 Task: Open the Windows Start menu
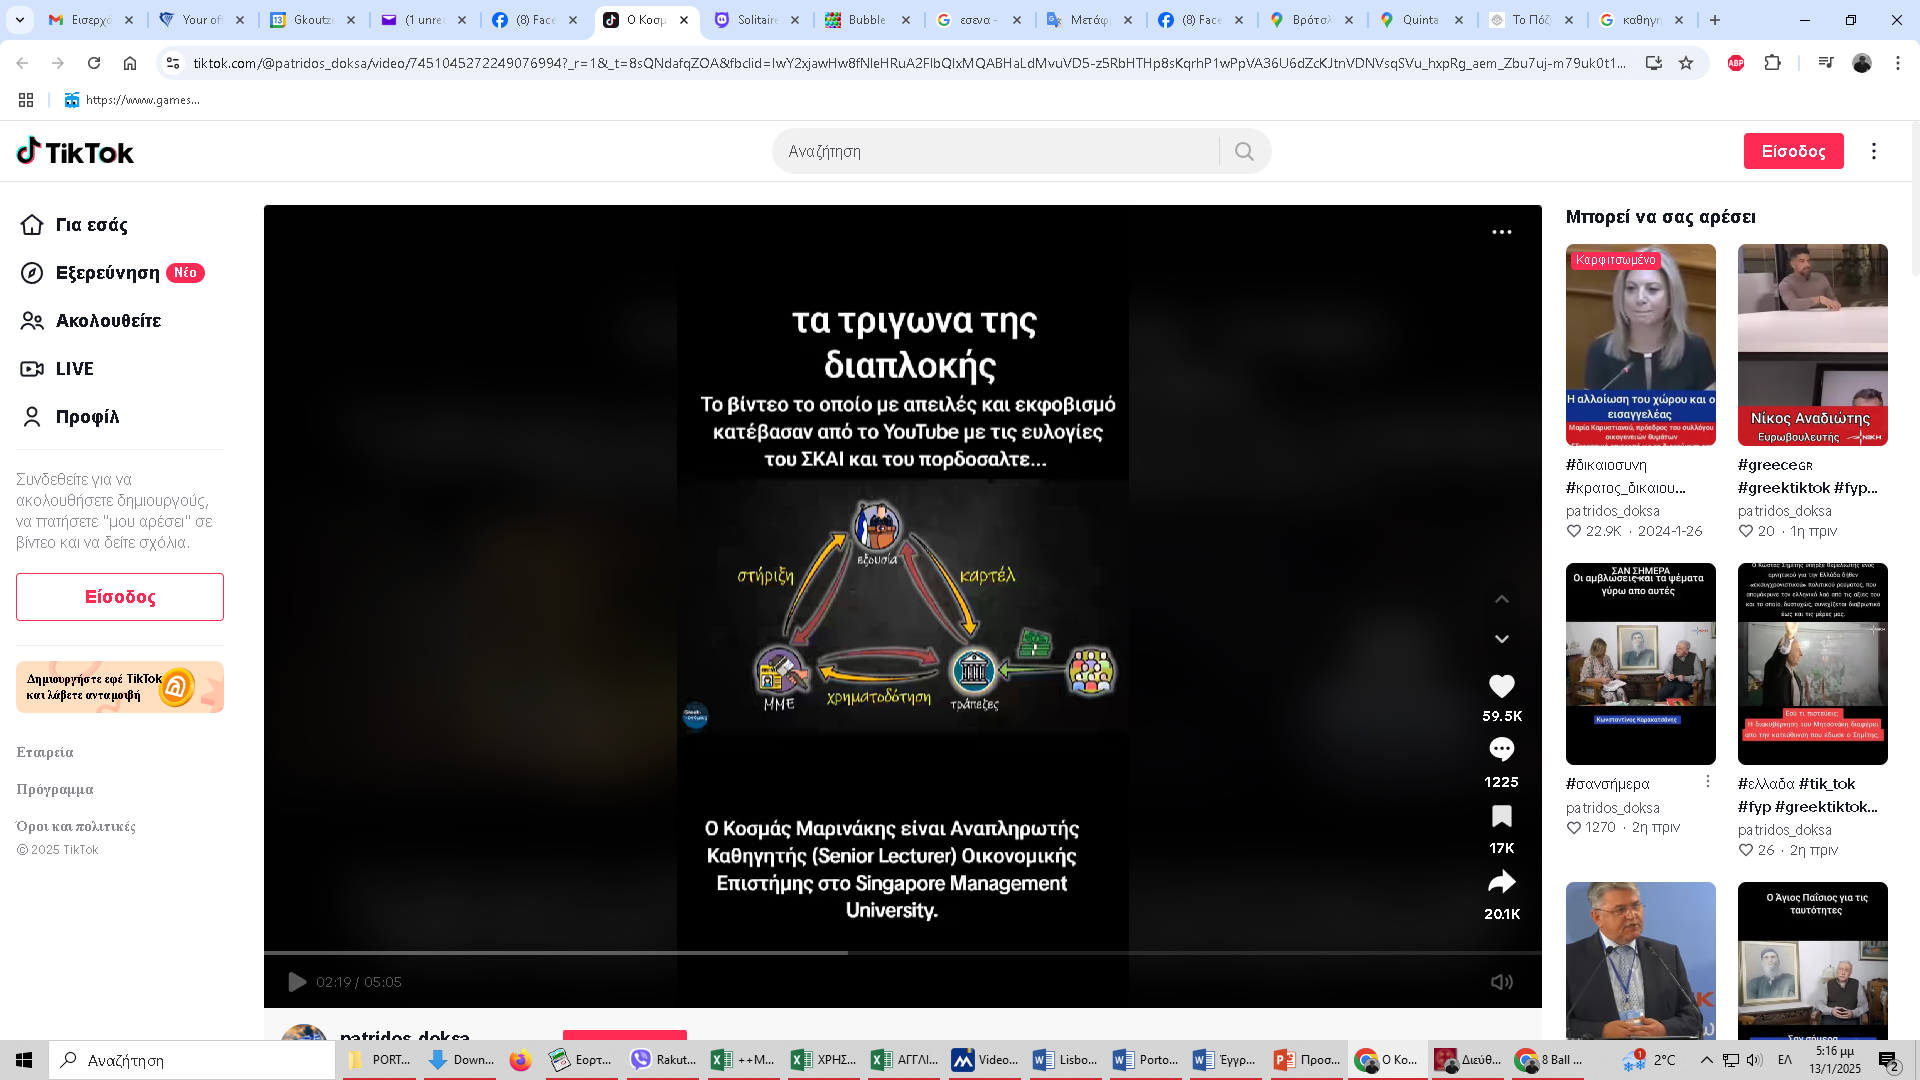pos(24,1060)
